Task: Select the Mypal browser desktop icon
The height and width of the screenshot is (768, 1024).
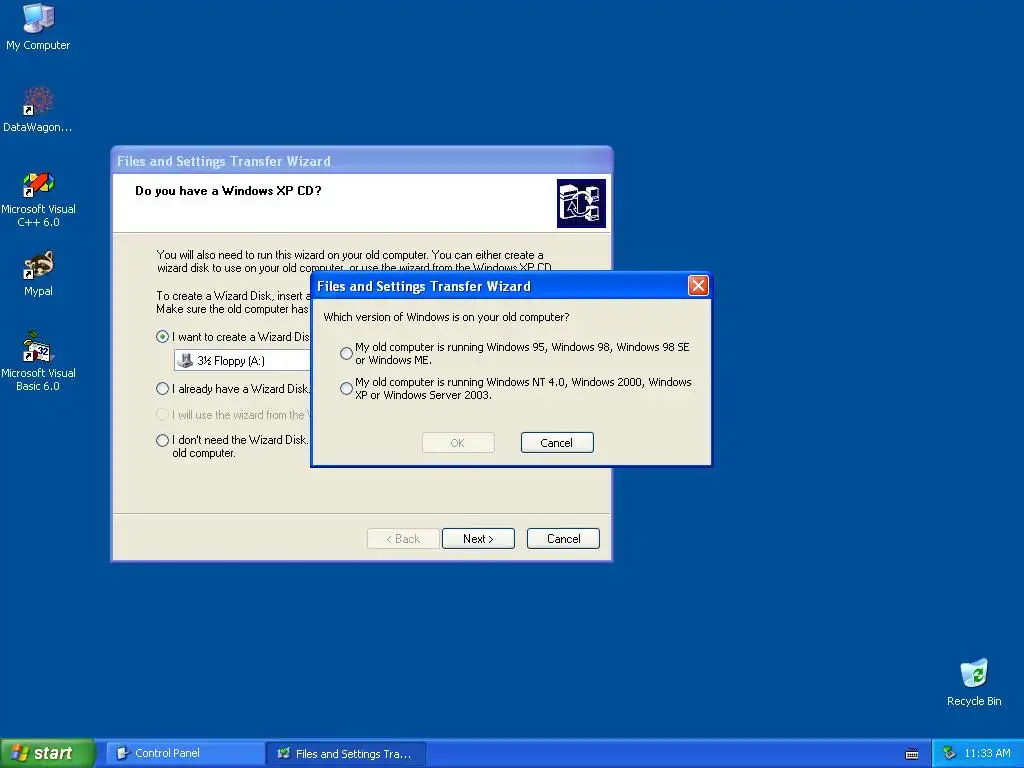Action: 38,274
